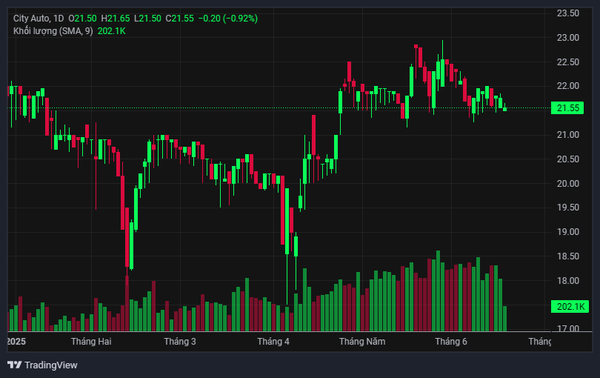
Task: Click the dotted 21.55 price line
Action: pos(279,108)
